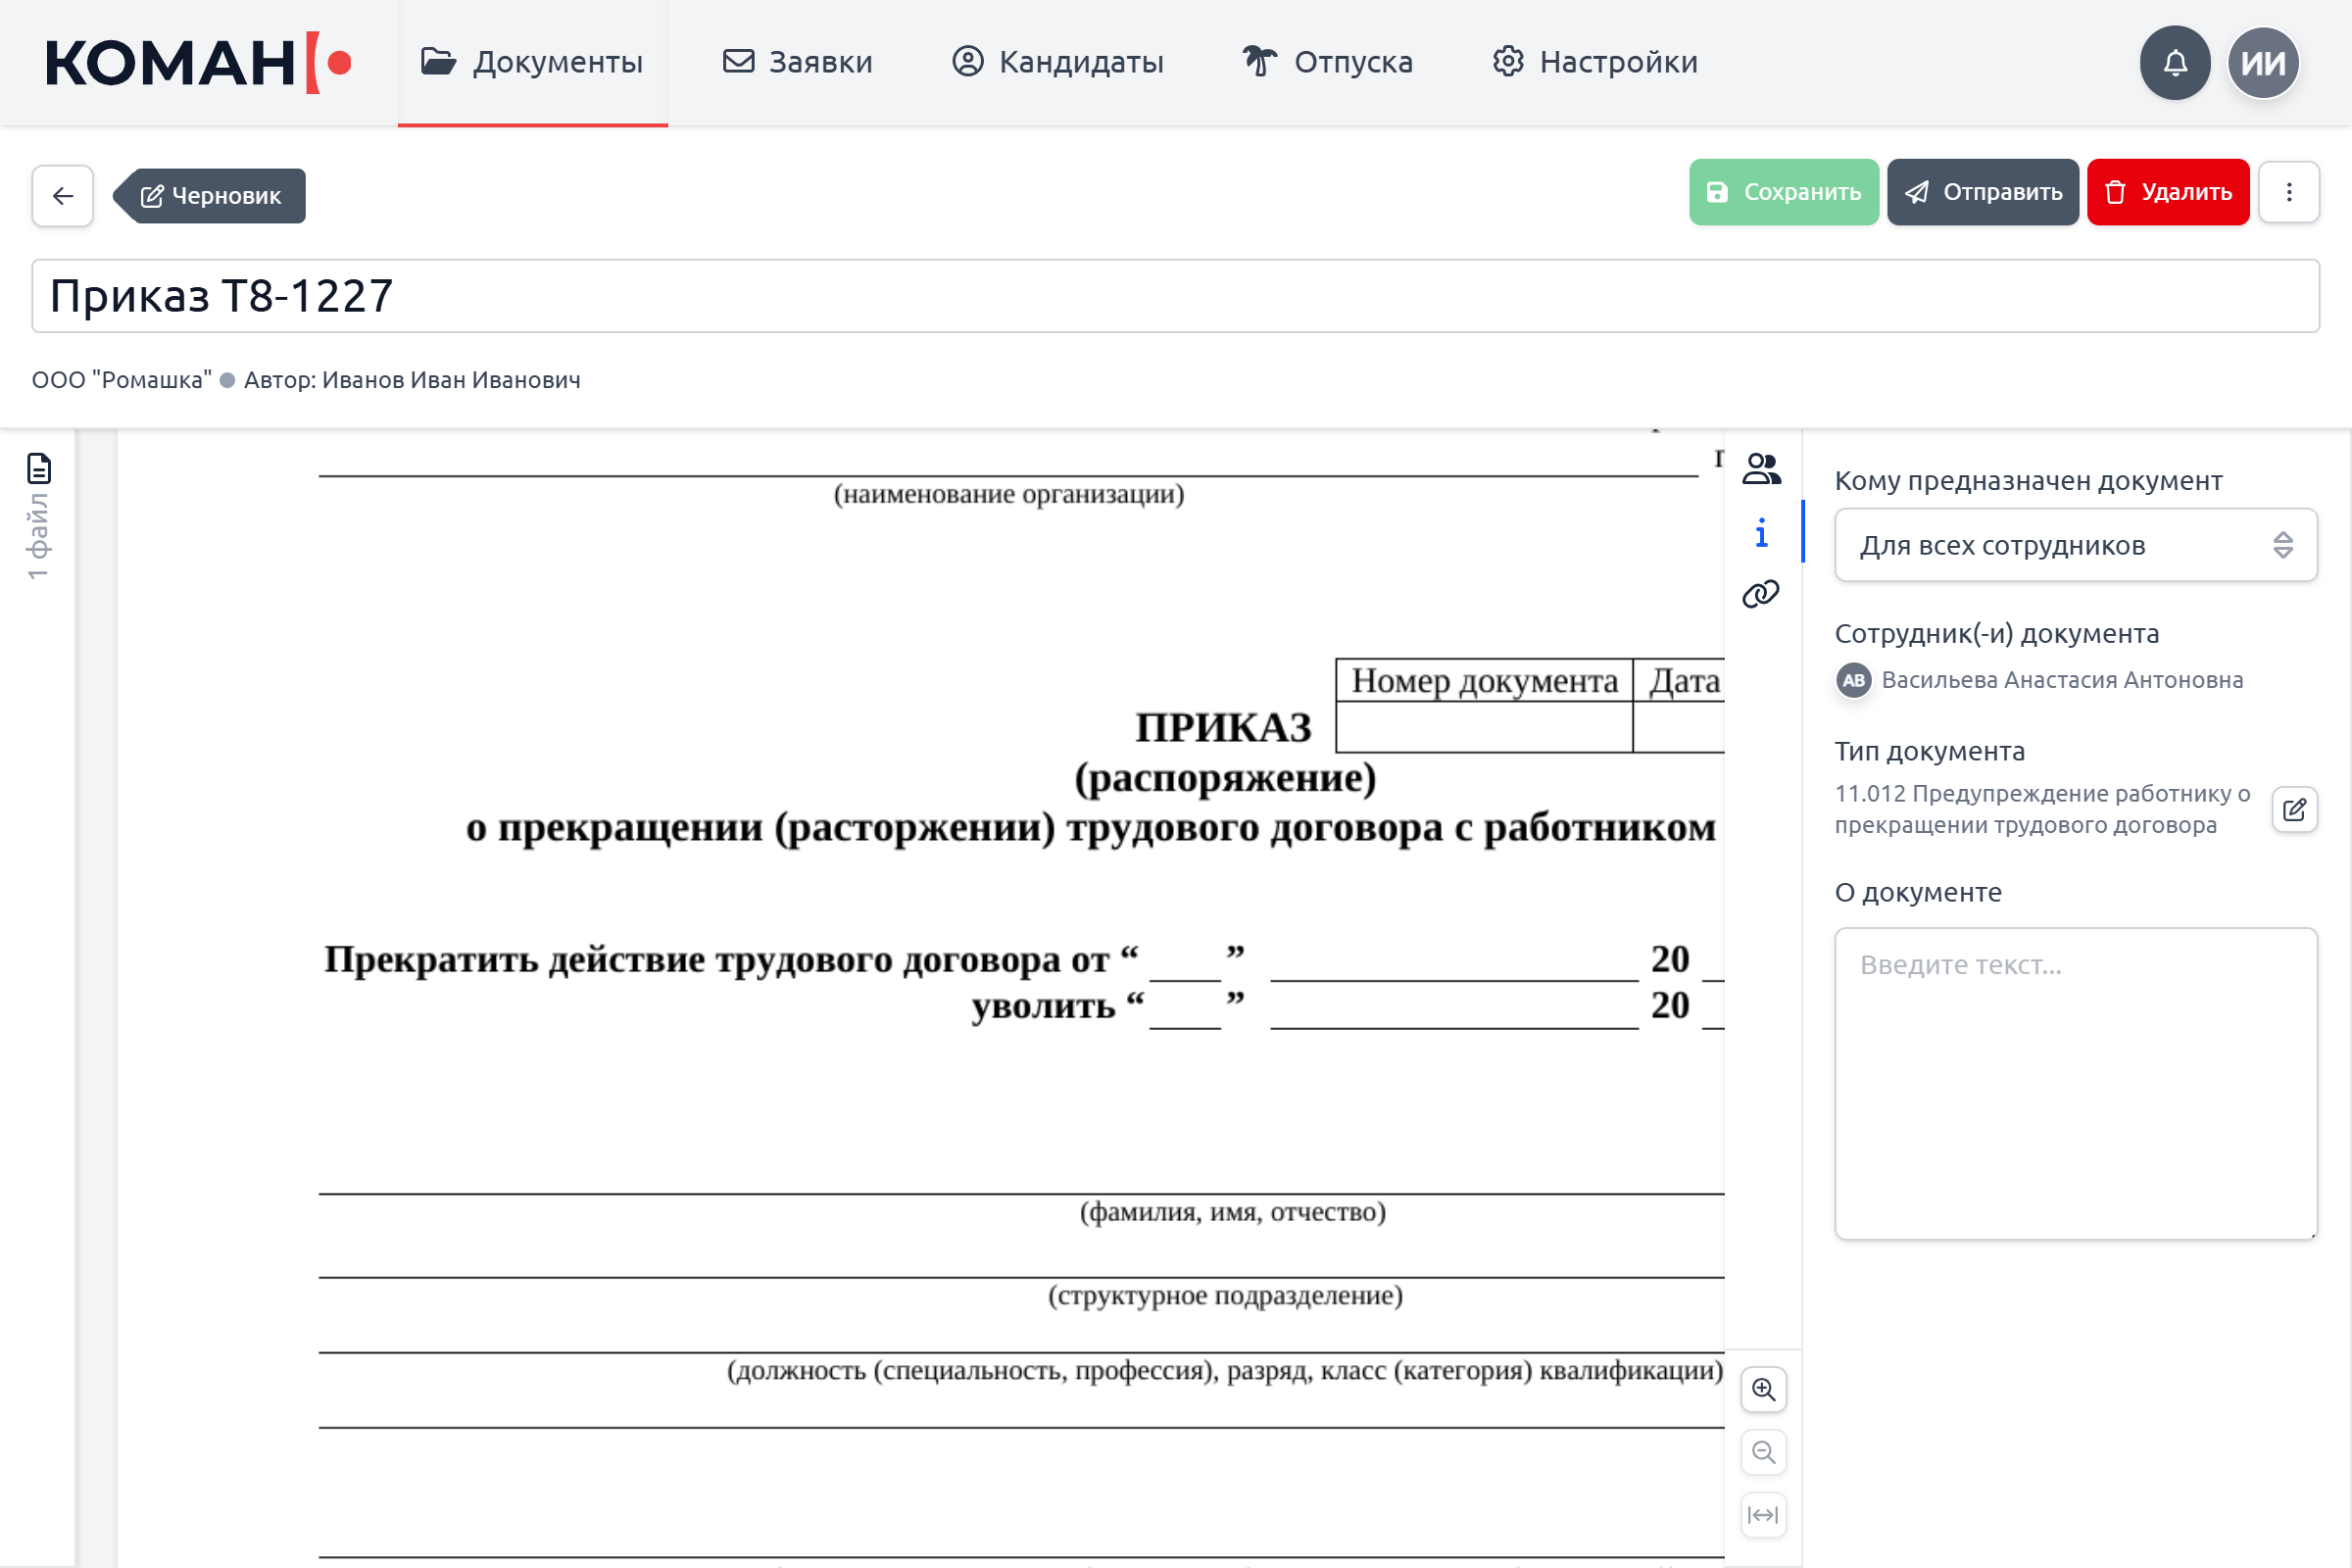
Task: Click the Отправить button
Action: [x=1983, y=192]
